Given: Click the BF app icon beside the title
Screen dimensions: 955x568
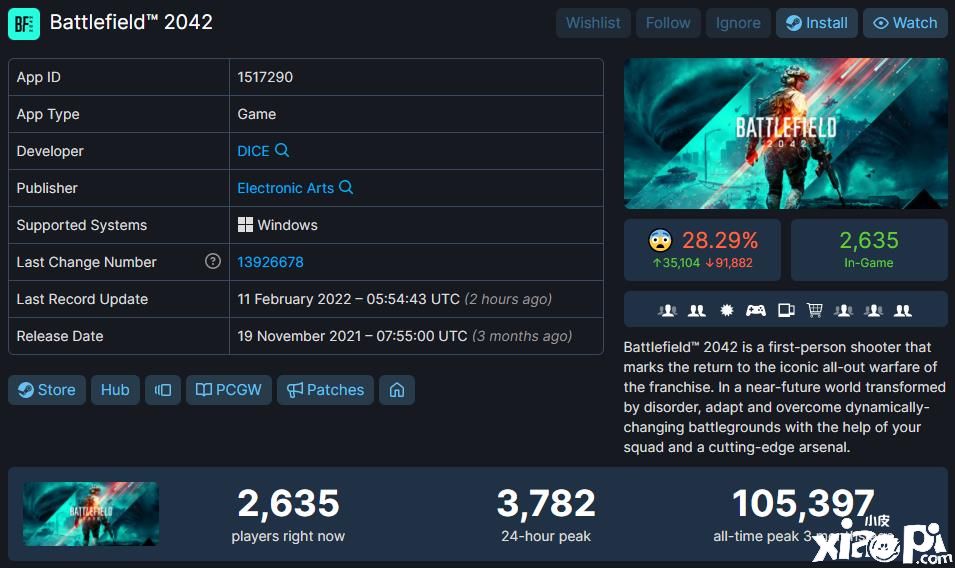Looking at the screenshot, I should tap(24, 24).
